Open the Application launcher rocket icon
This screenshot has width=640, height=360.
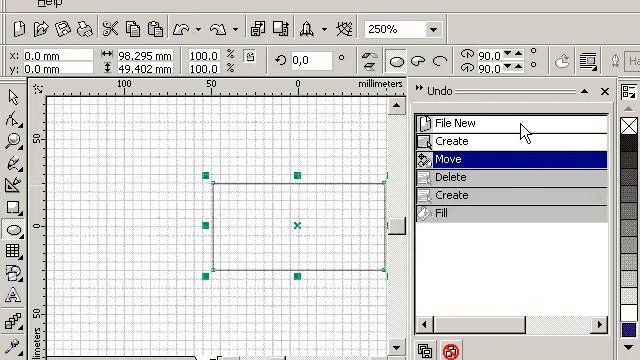point(307,29)
